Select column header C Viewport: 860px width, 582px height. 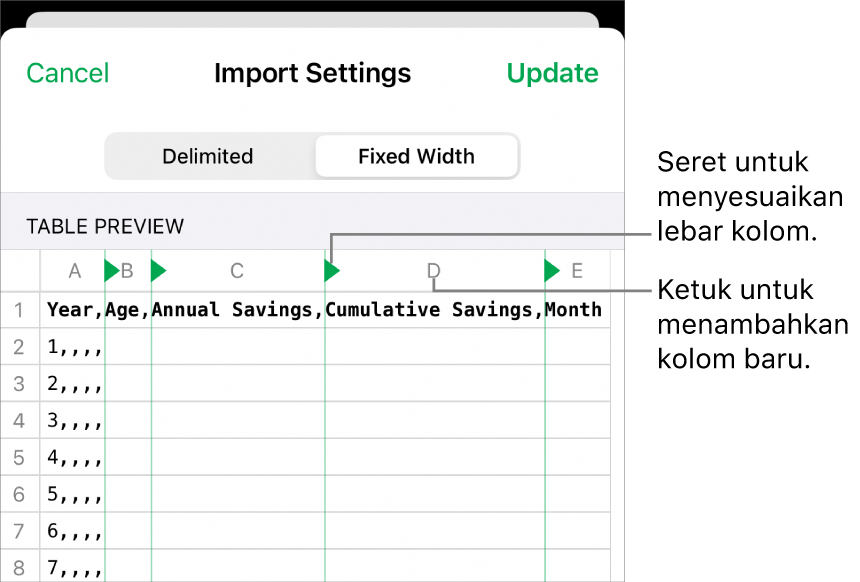tap(237, 271)
